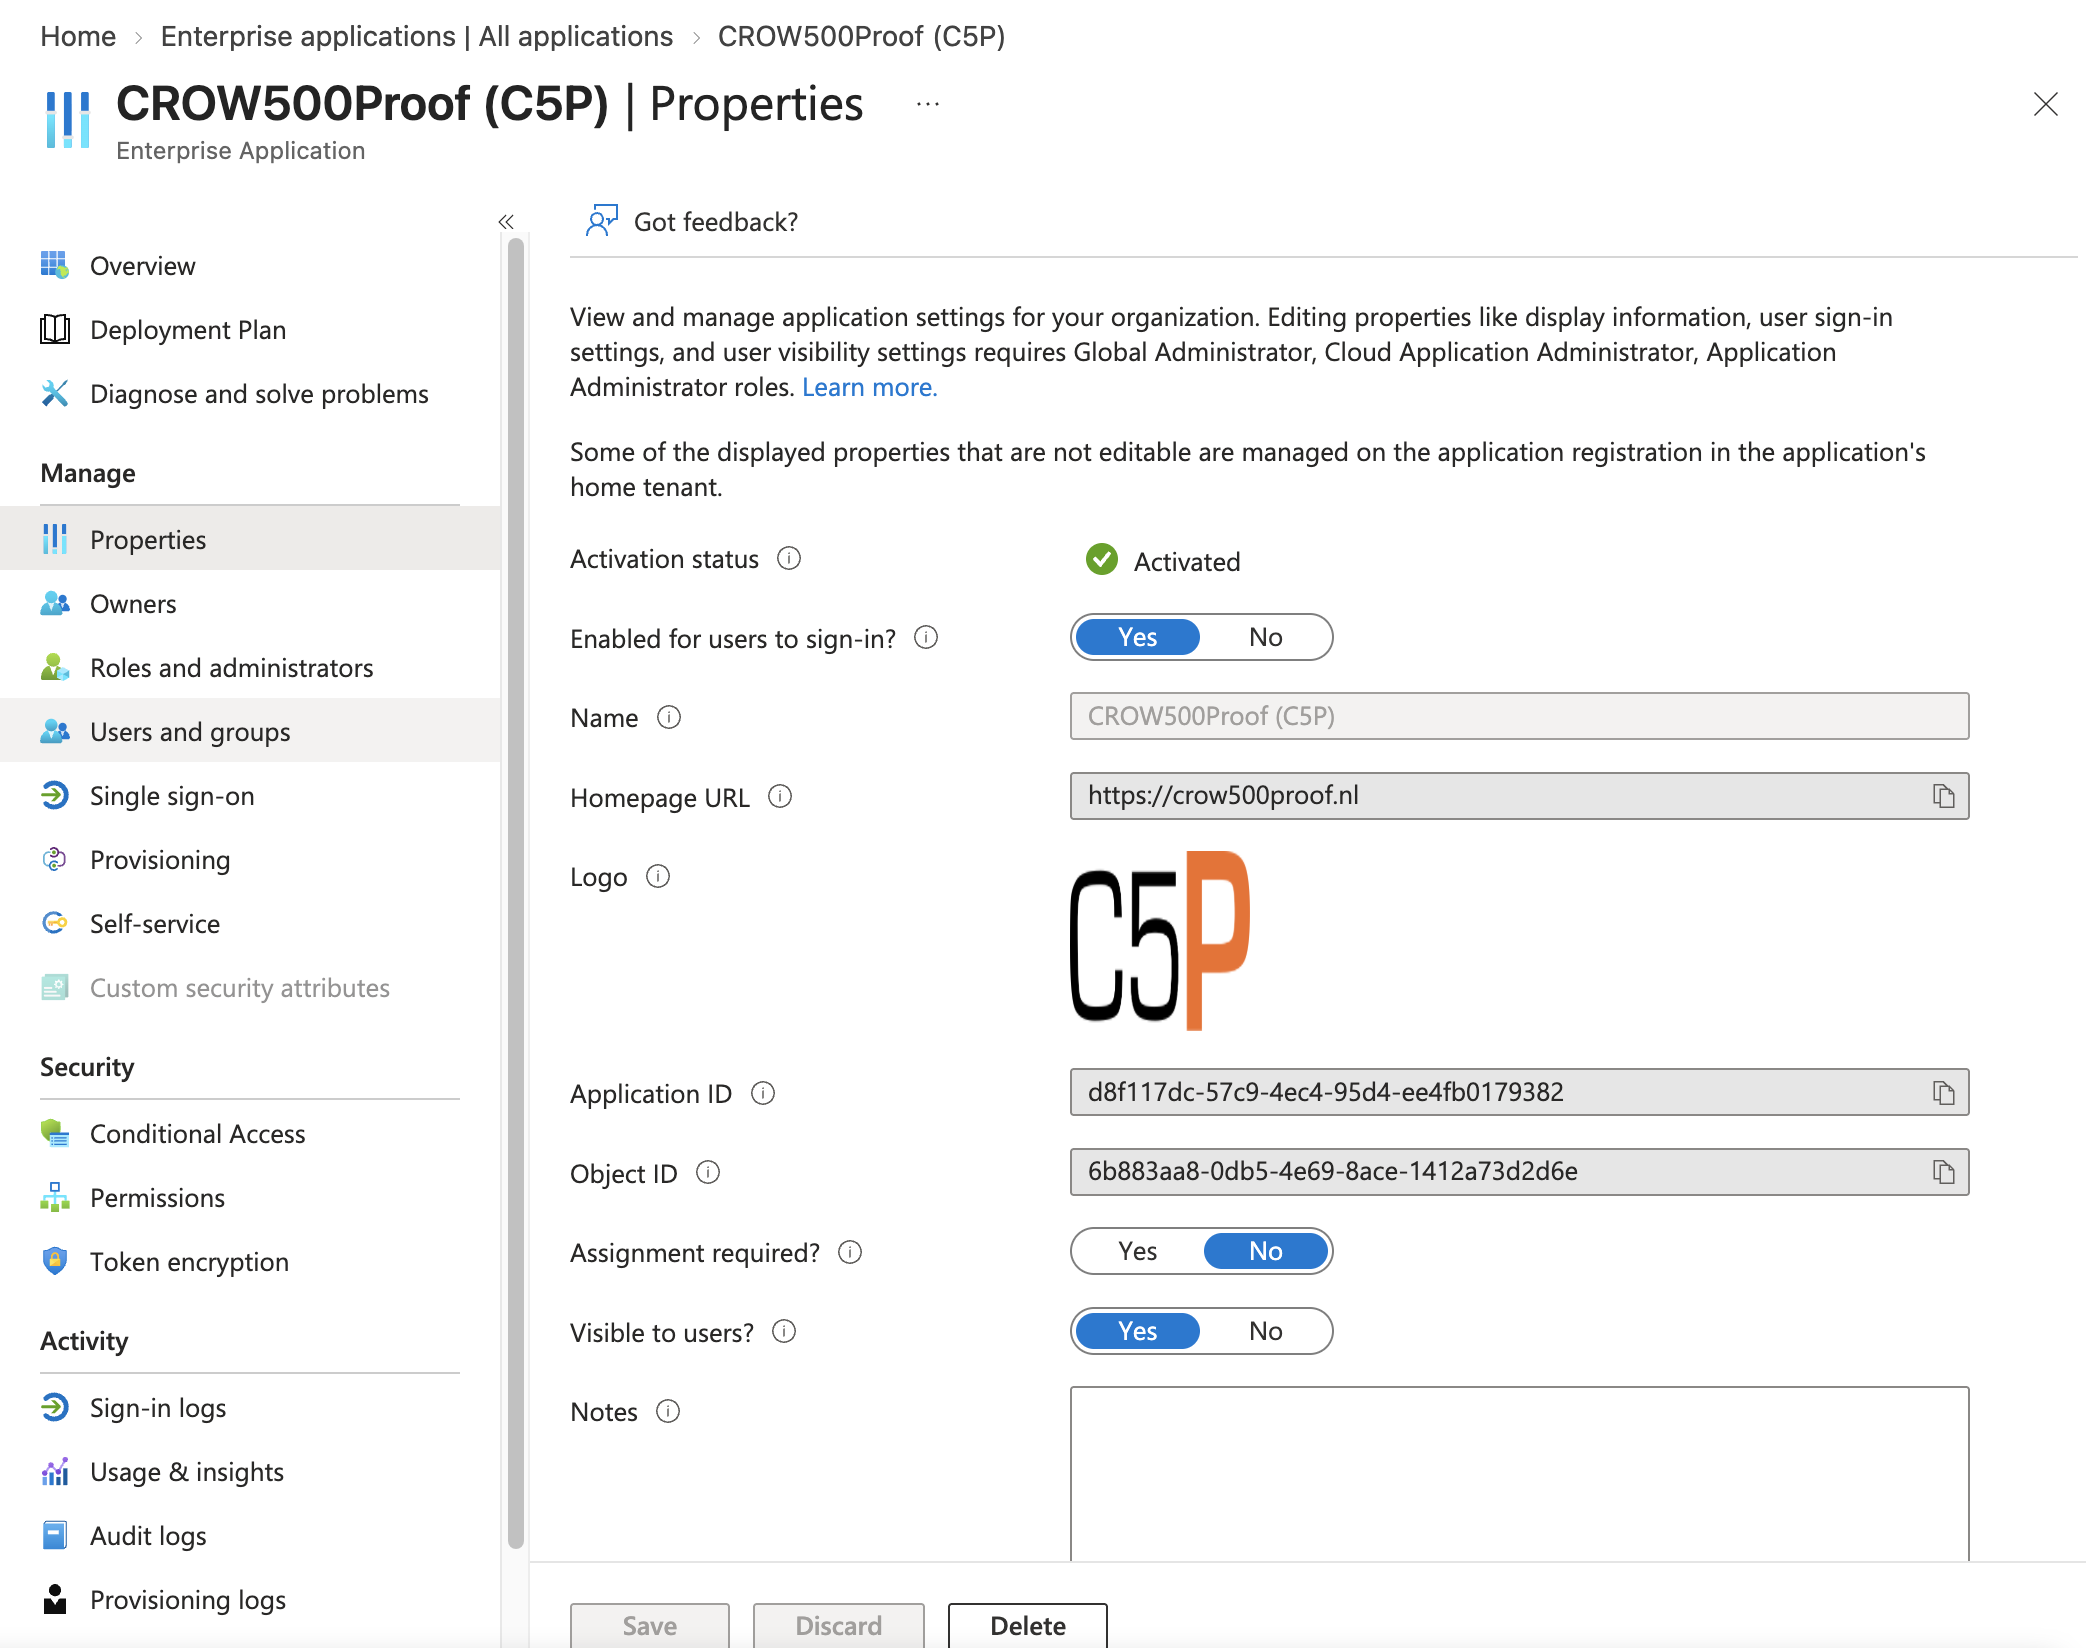
Task: Set Assignment required to Yes
Action: (1138, 1251)
